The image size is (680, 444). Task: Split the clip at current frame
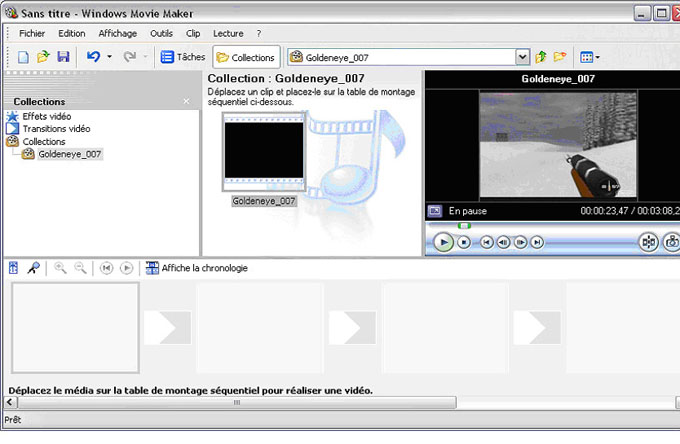point(648,242)
